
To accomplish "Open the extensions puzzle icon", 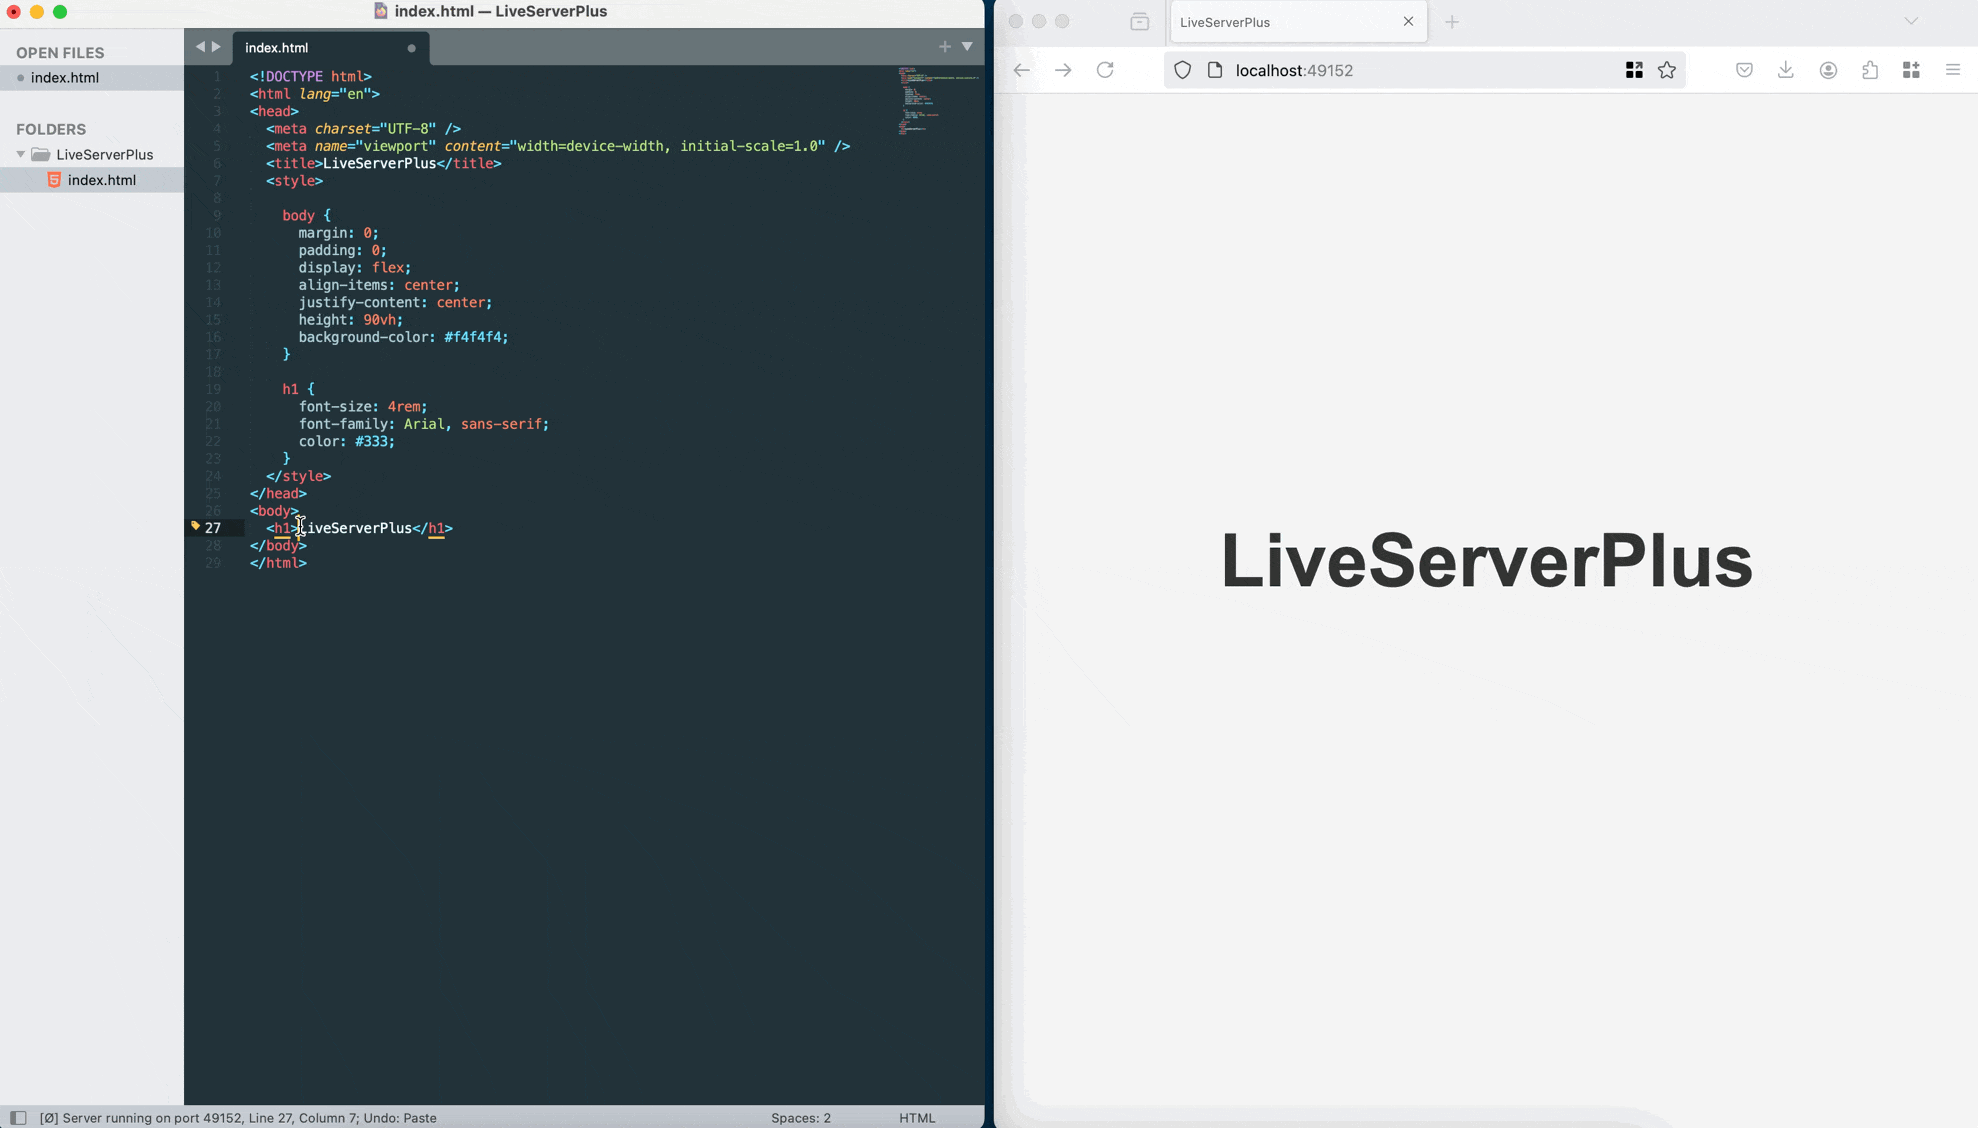I will tap(1870, 70).
